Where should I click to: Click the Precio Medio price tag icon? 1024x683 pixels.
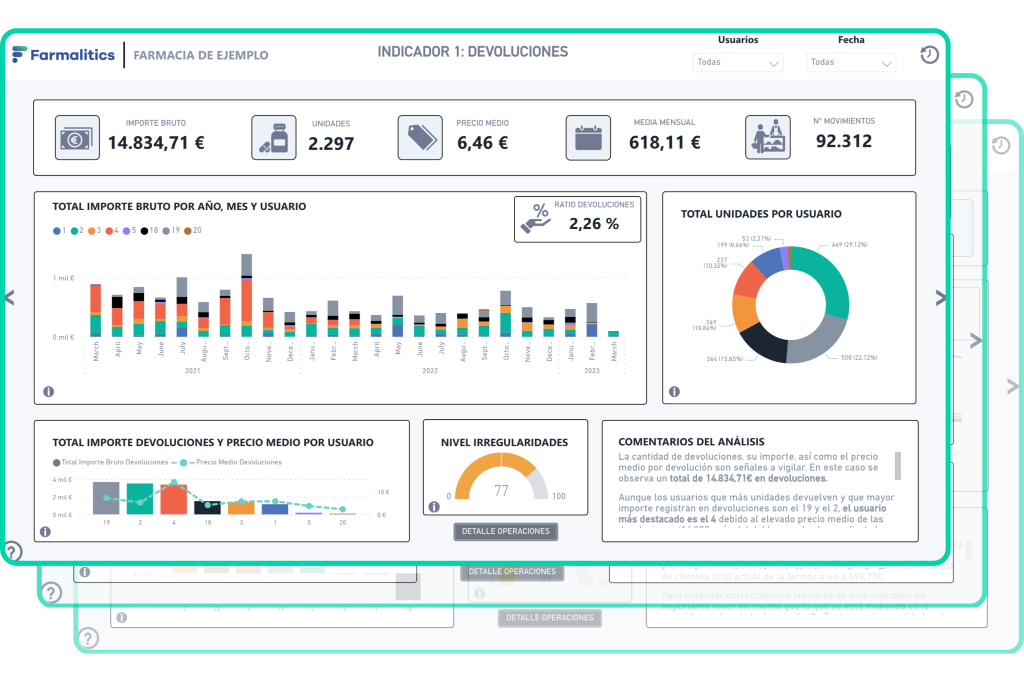click(420, 137)
